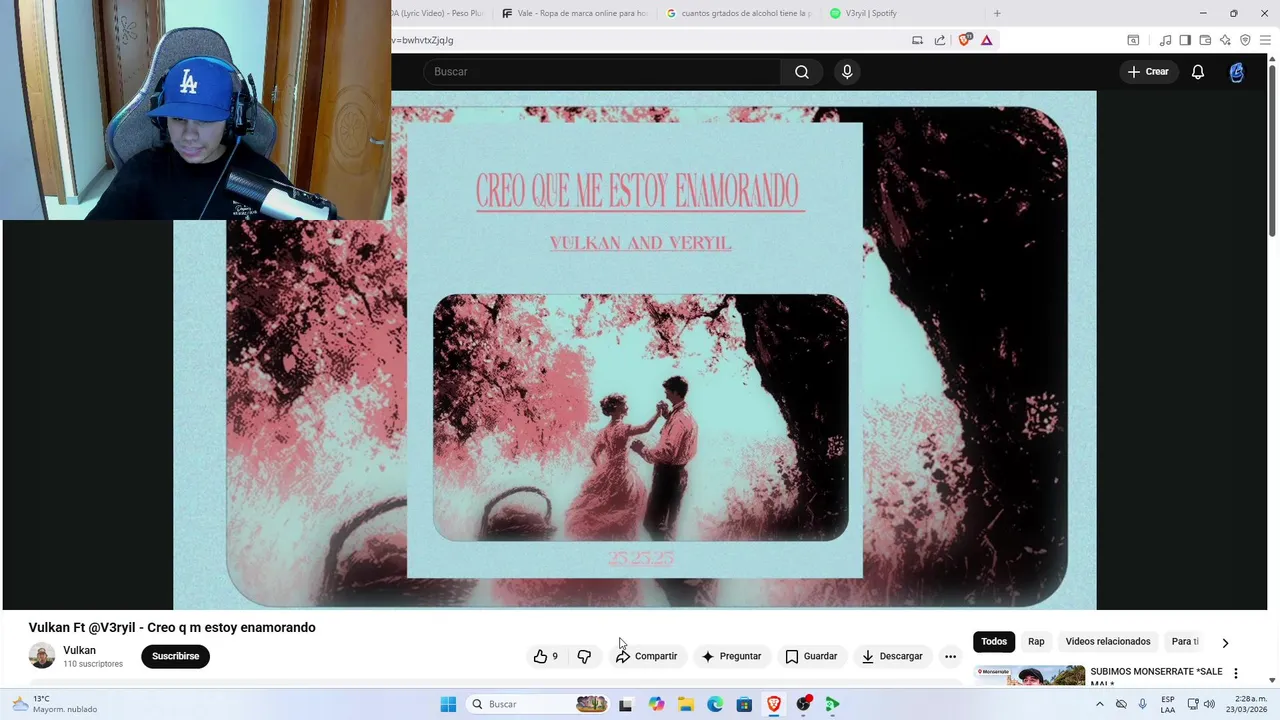Select the Todos filter chip

coord(994,642)
